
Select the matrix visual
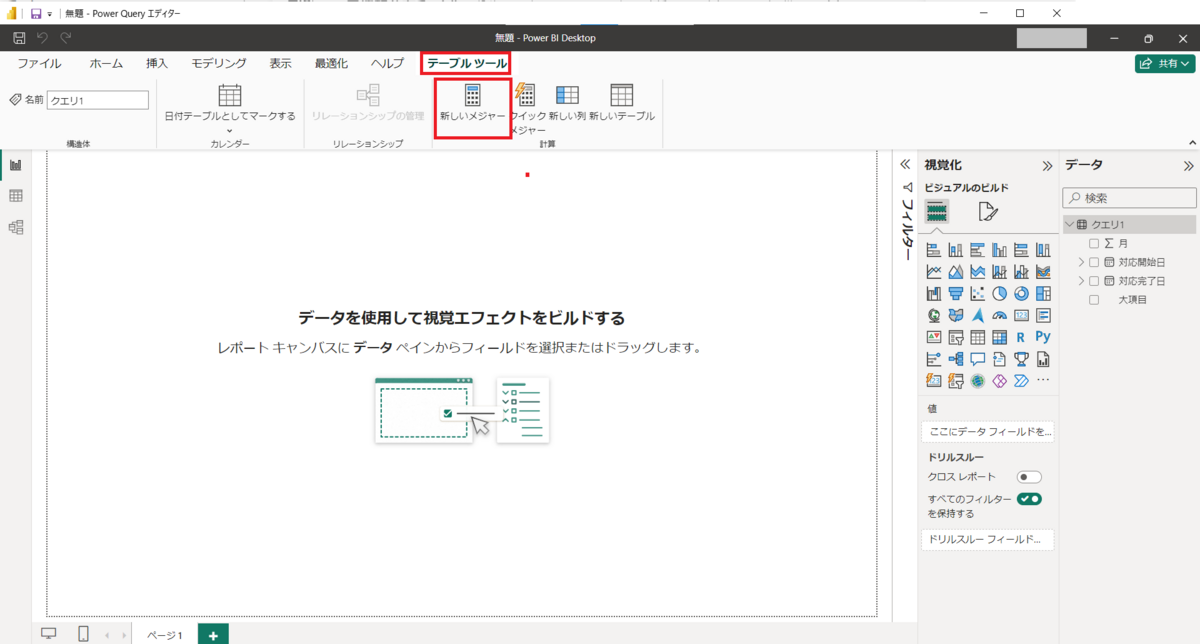pos(999,337)
